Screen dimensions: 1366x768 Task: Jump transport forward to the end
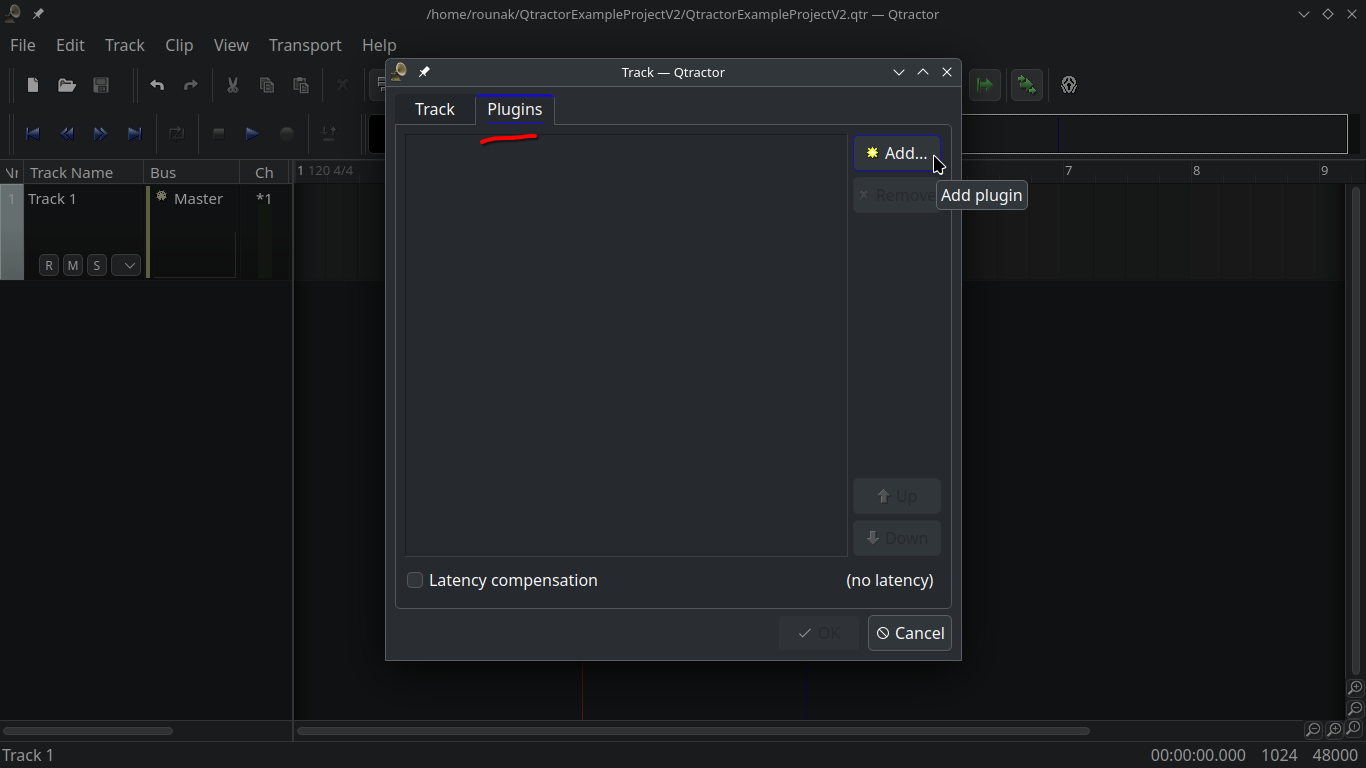135,134
